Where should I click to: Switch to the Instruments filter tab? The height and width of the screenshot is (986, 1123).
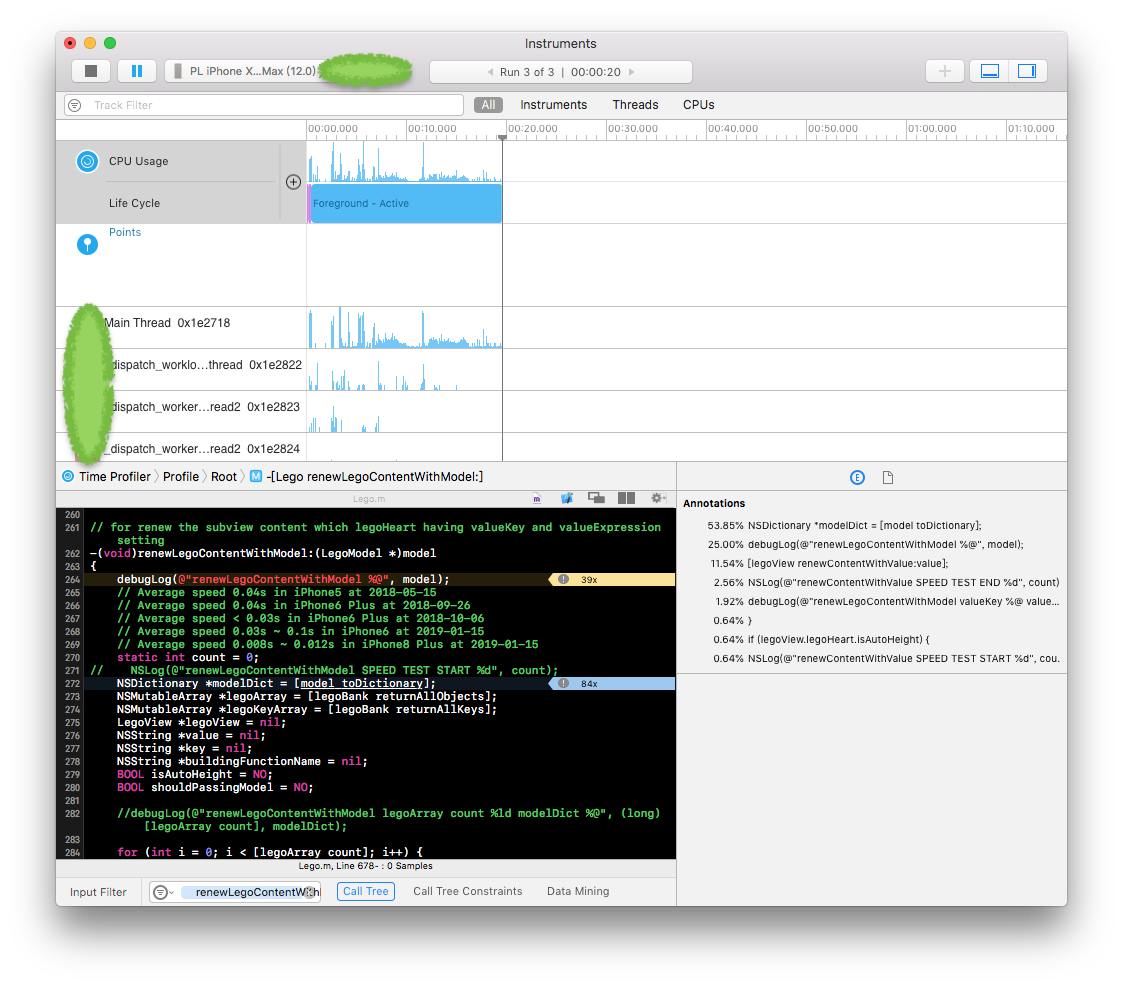pyautogui.click(x=553, y=105)
